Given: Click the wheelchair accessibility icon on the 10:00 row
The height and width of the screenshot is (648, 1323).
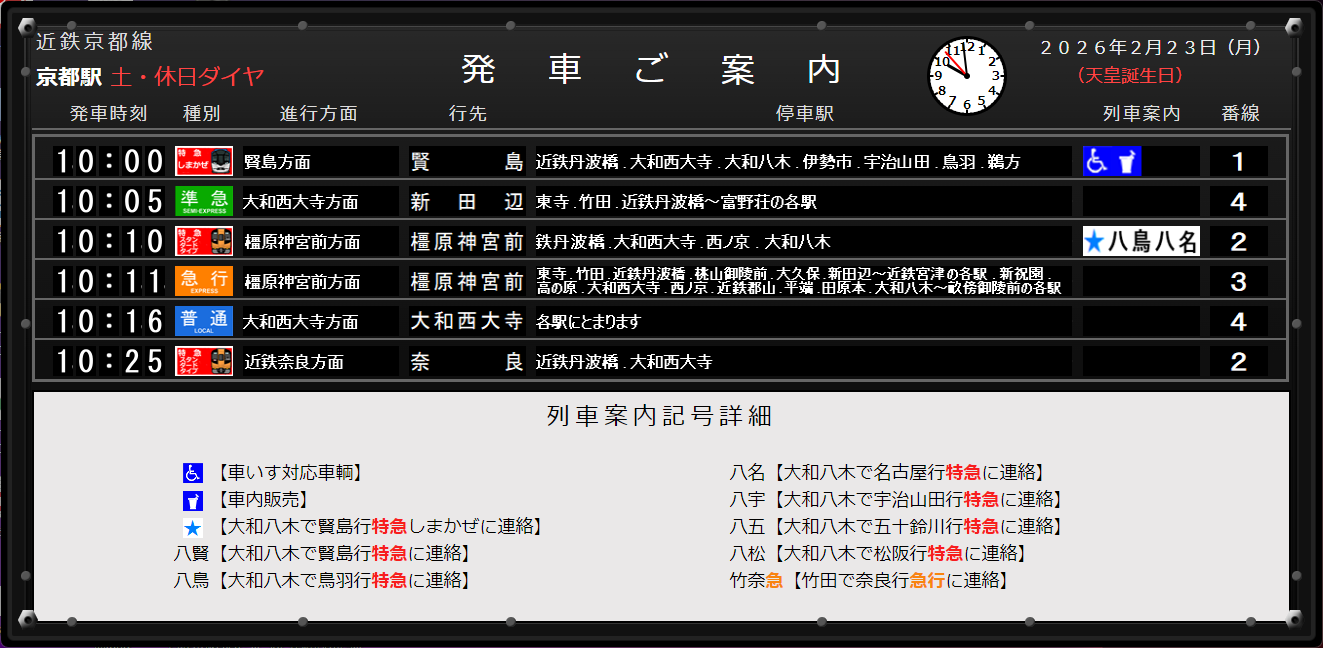Looking at the screenshot, I should click(1094, 161).
